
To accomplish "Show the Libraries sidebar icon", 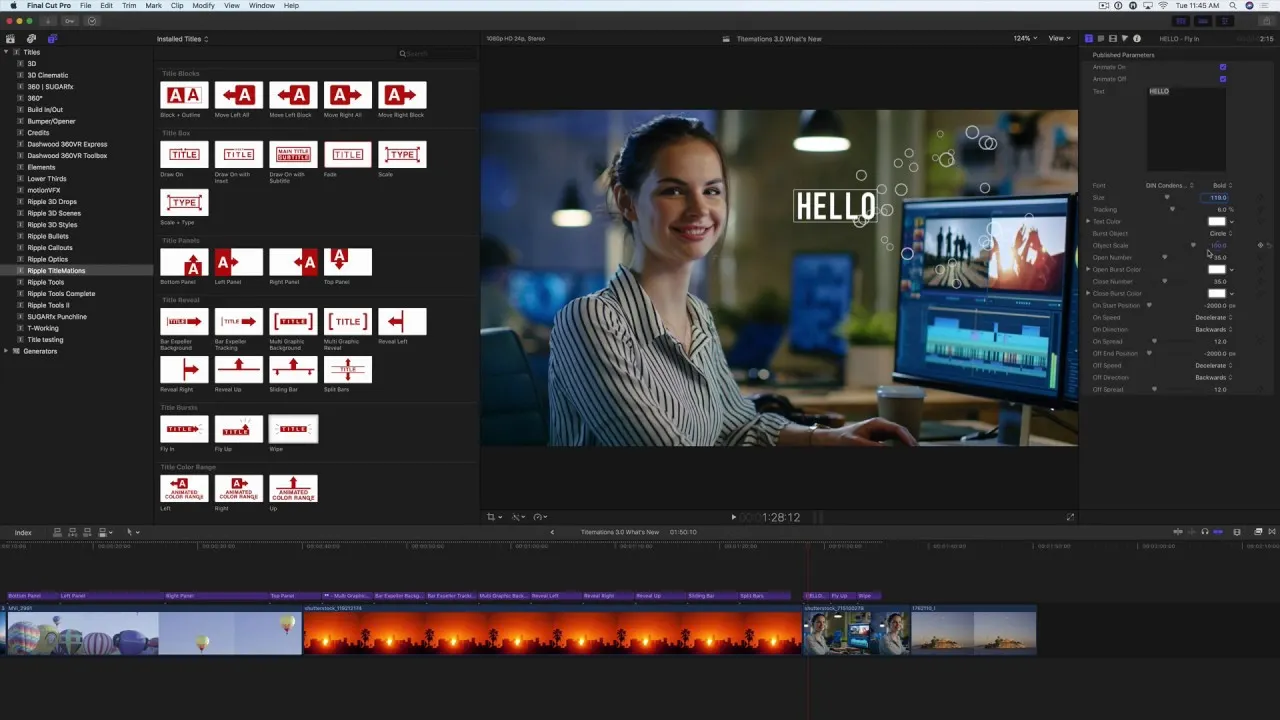I will tap(11, 39).
